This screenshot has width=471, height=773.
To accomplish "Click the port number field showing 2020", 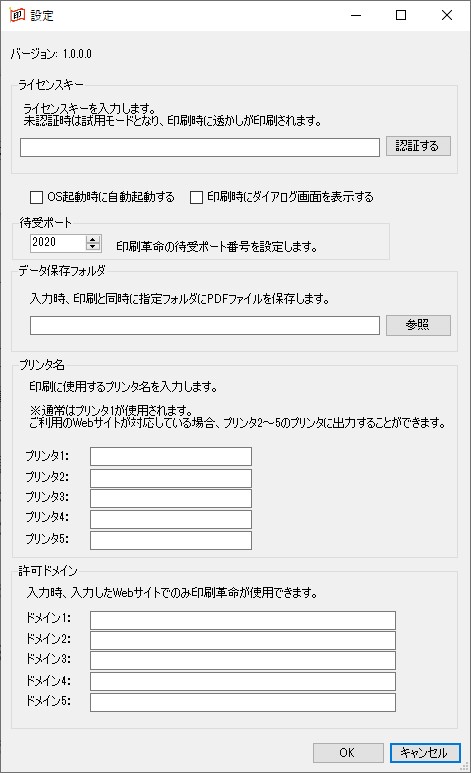I will (58, 243).
